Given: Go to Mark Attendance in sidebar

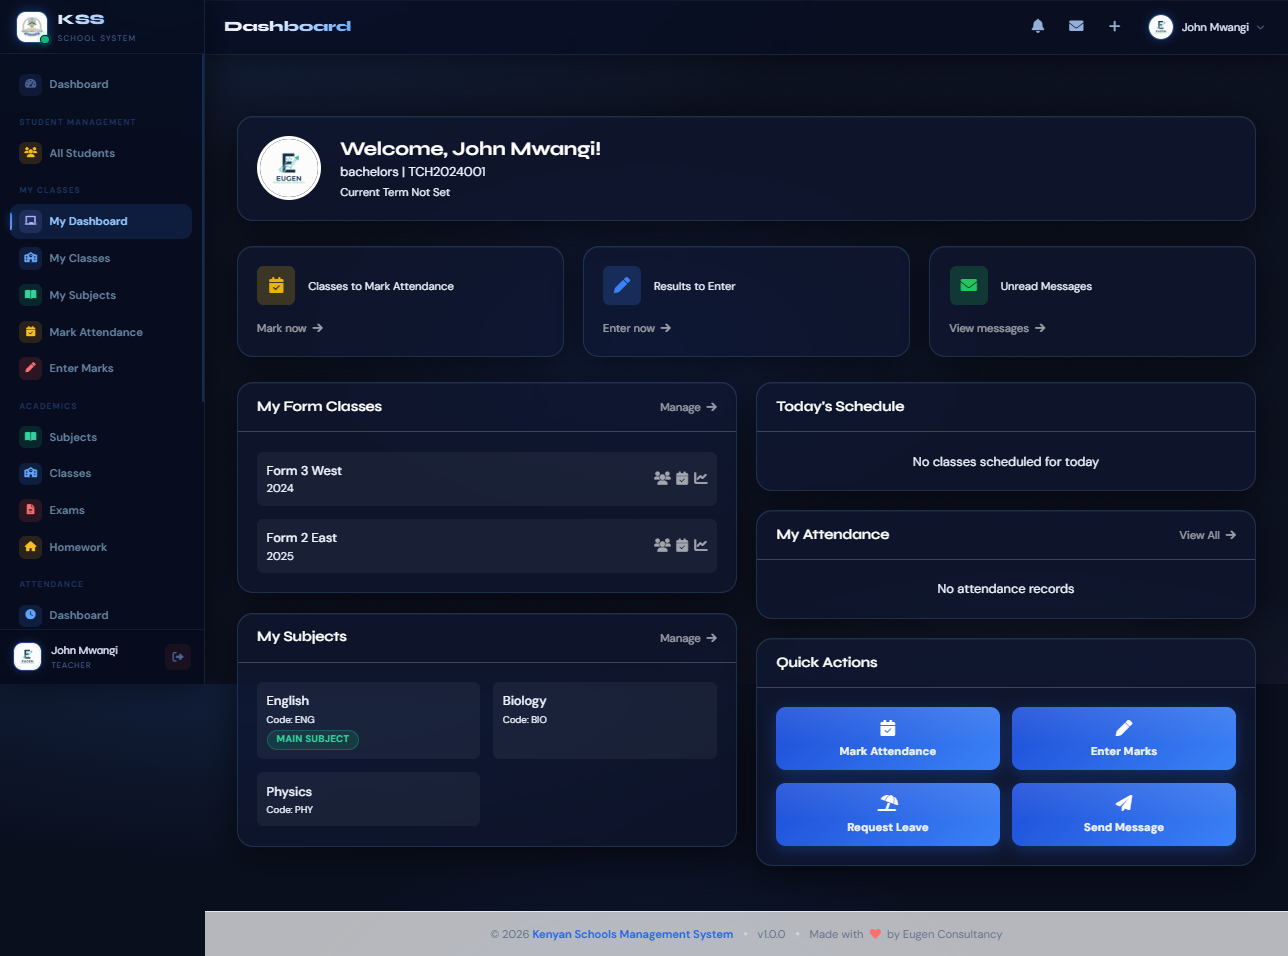Looking at the screenshot, I should [x=101, y=332].
